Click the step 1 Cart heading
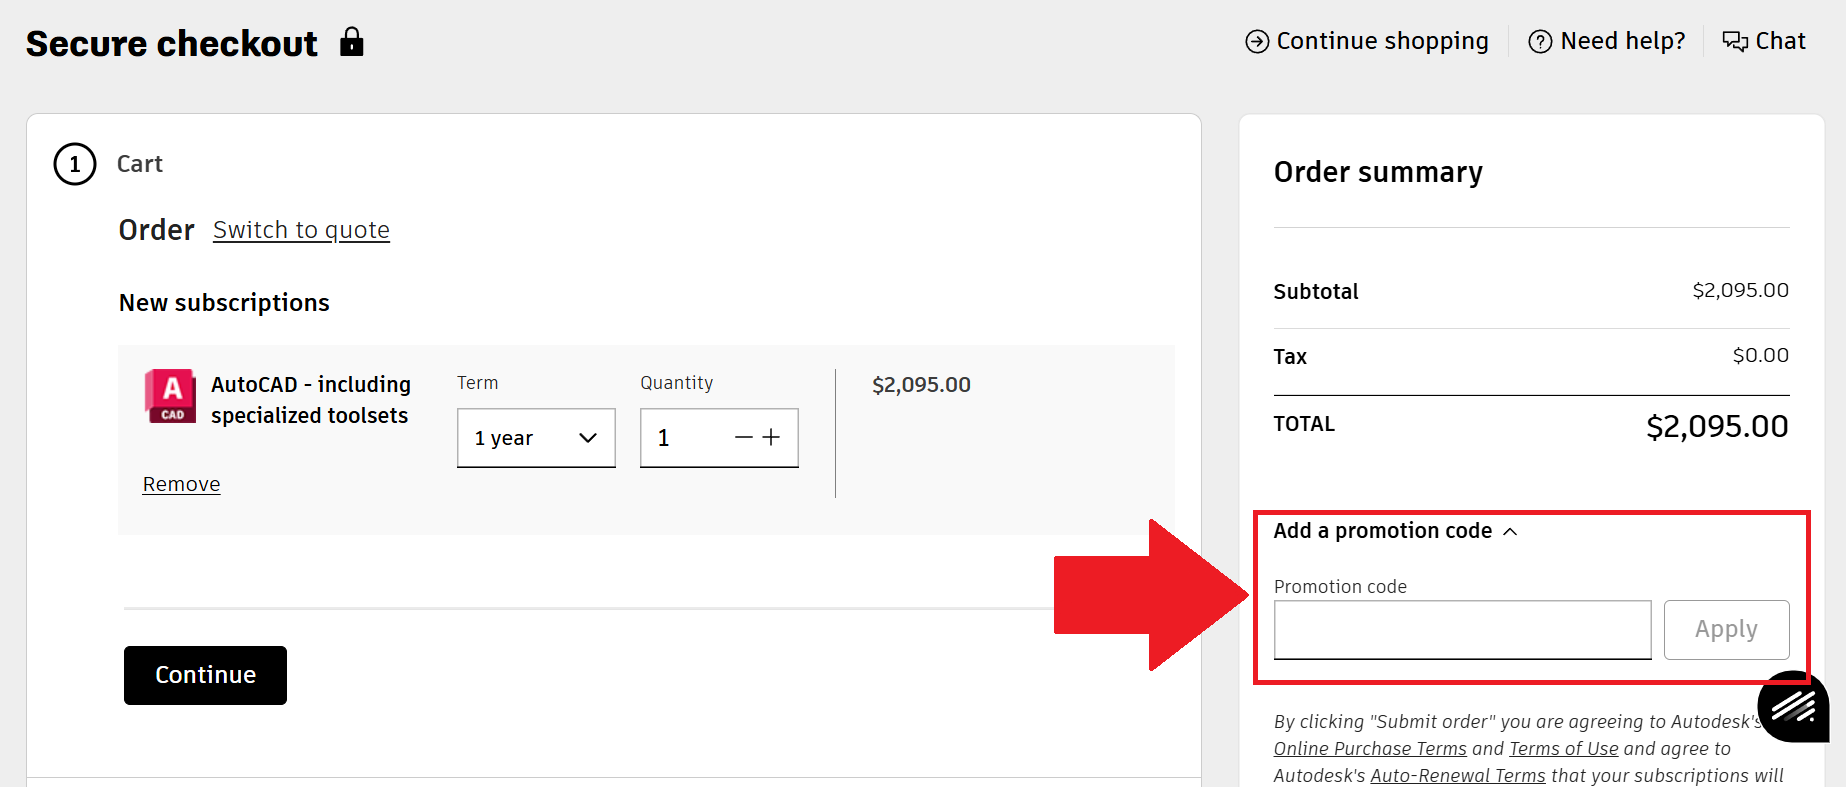 coord(139,164)
